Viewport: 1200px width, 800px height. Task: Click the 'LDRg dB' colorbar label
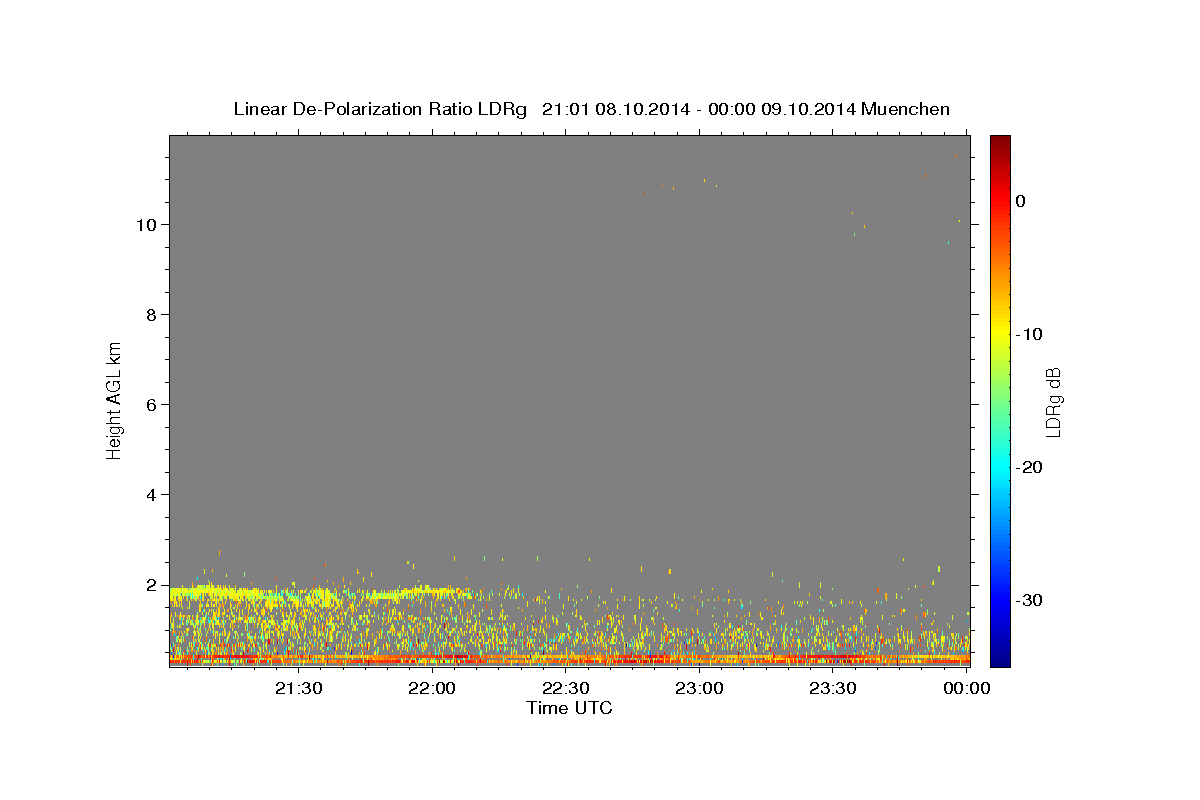pos(1053,402)
